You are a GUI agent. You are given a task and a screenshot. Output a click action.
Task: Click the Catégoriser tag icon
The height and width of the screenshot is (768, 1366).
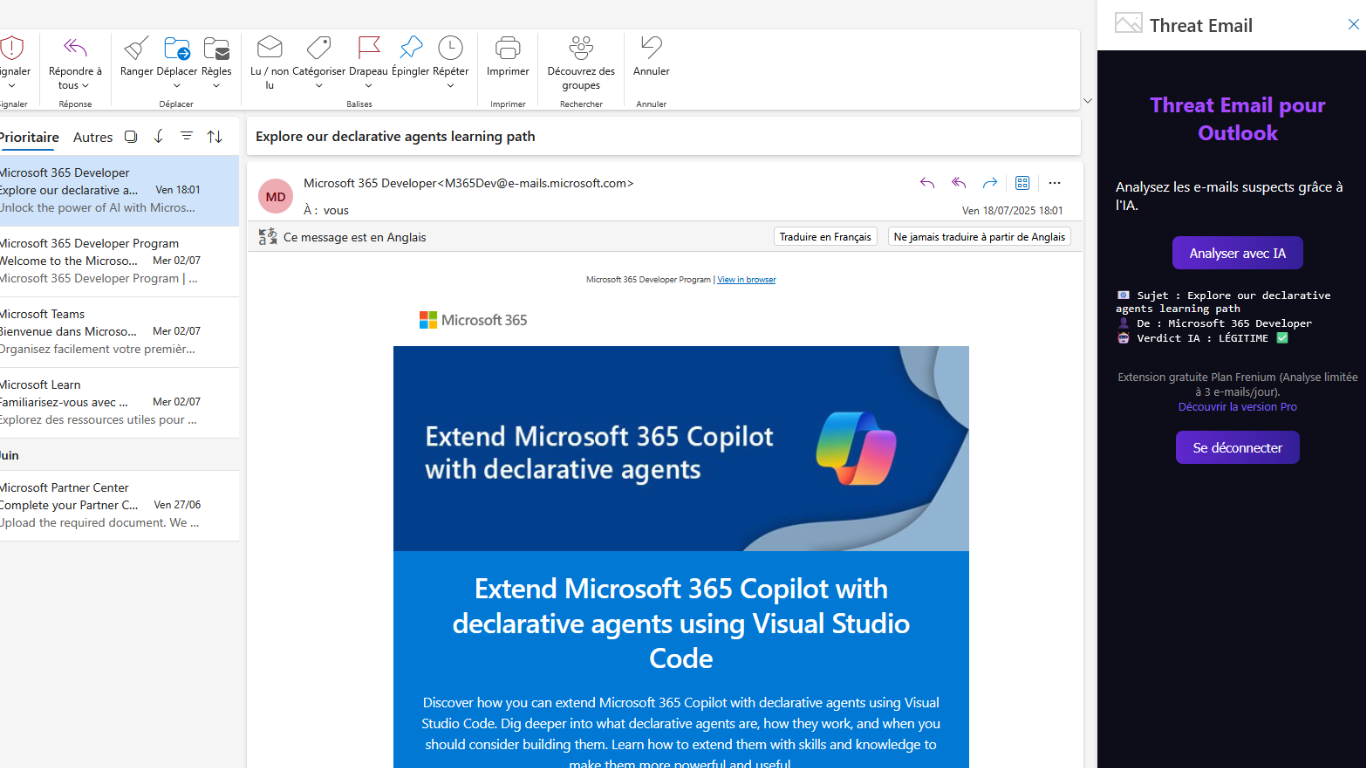[x=319, y=47]
